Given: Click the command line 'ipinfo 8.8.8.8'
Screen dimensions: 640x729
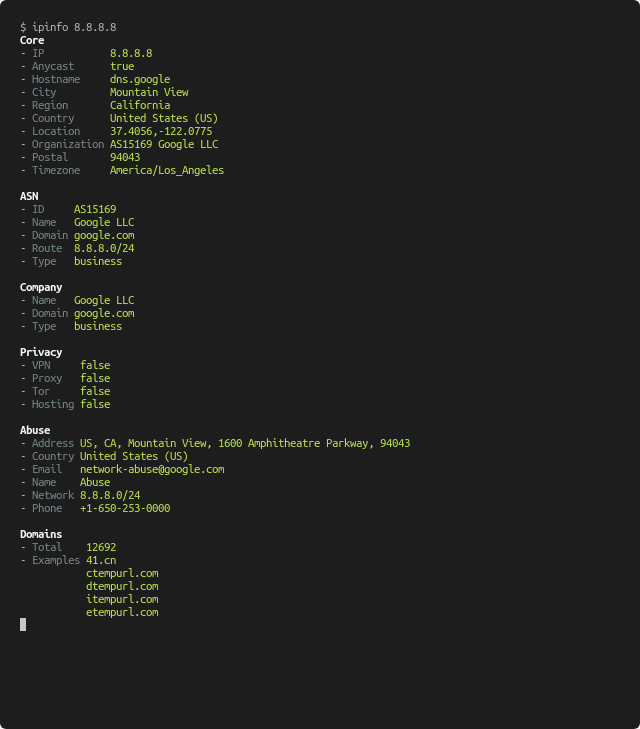Looking at the screenshot, I should [74, 27].
